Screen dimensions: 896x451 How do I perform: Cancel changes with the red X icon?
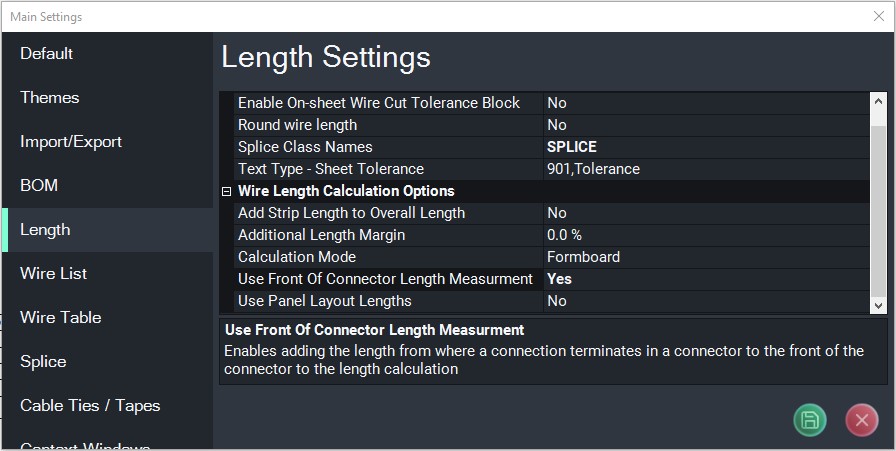862,420
